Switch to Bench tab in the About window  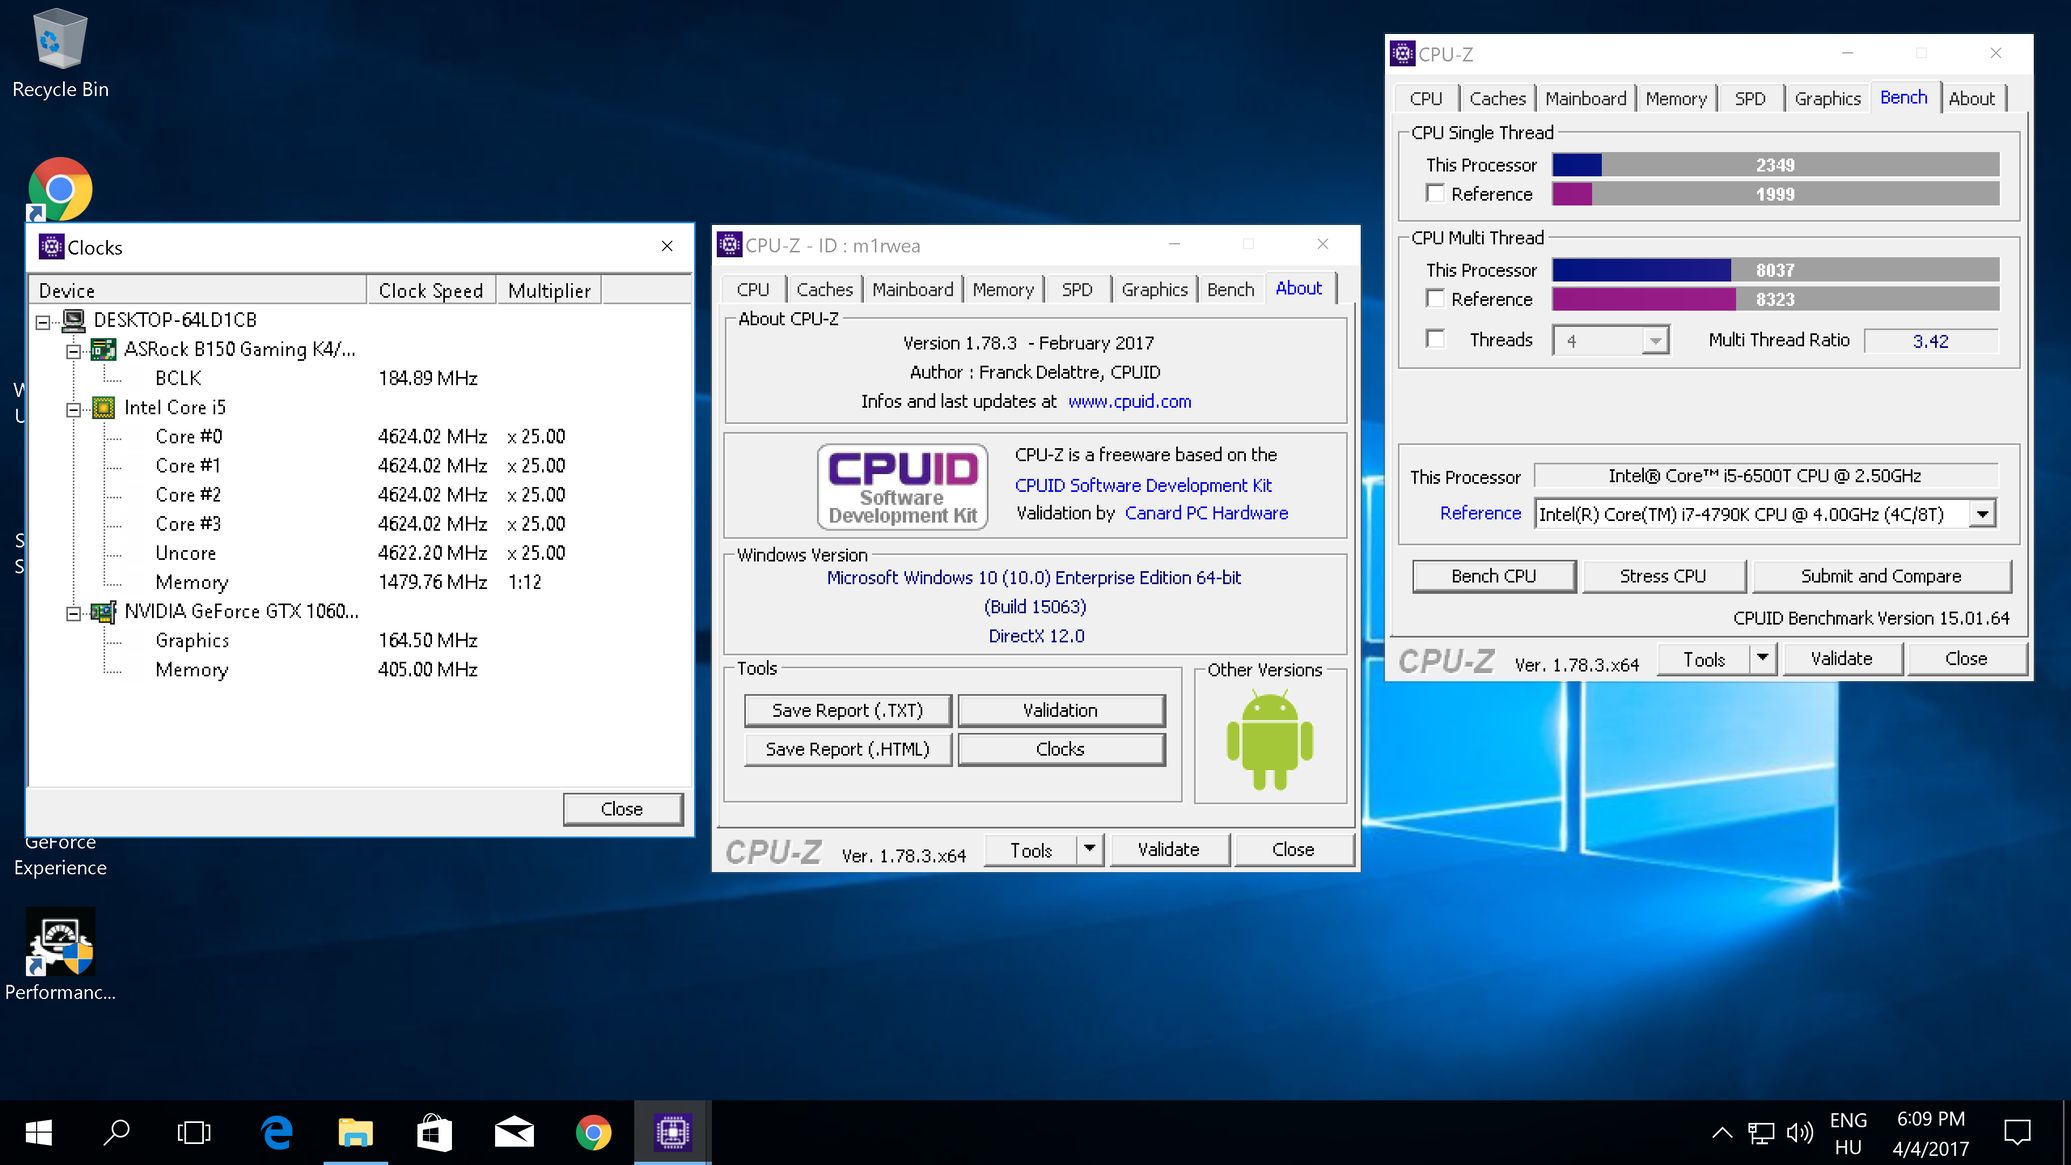click(1230, 289)
